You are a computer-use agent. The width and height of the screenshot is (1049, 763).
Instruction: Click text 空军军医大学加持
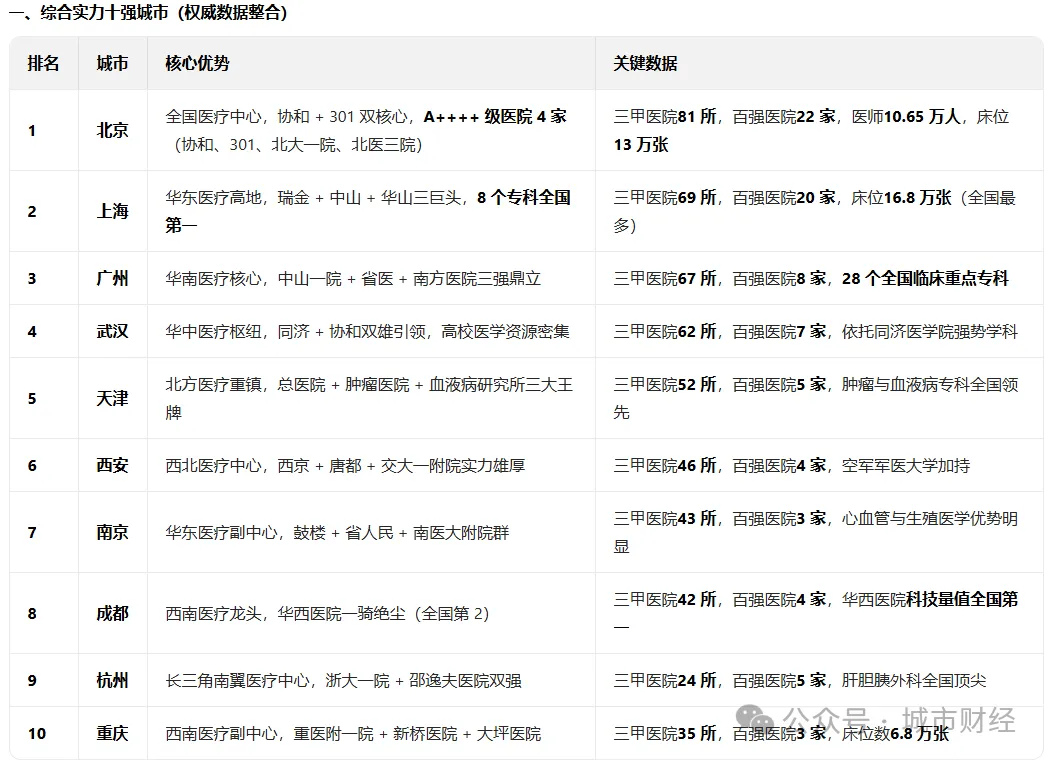906,465
